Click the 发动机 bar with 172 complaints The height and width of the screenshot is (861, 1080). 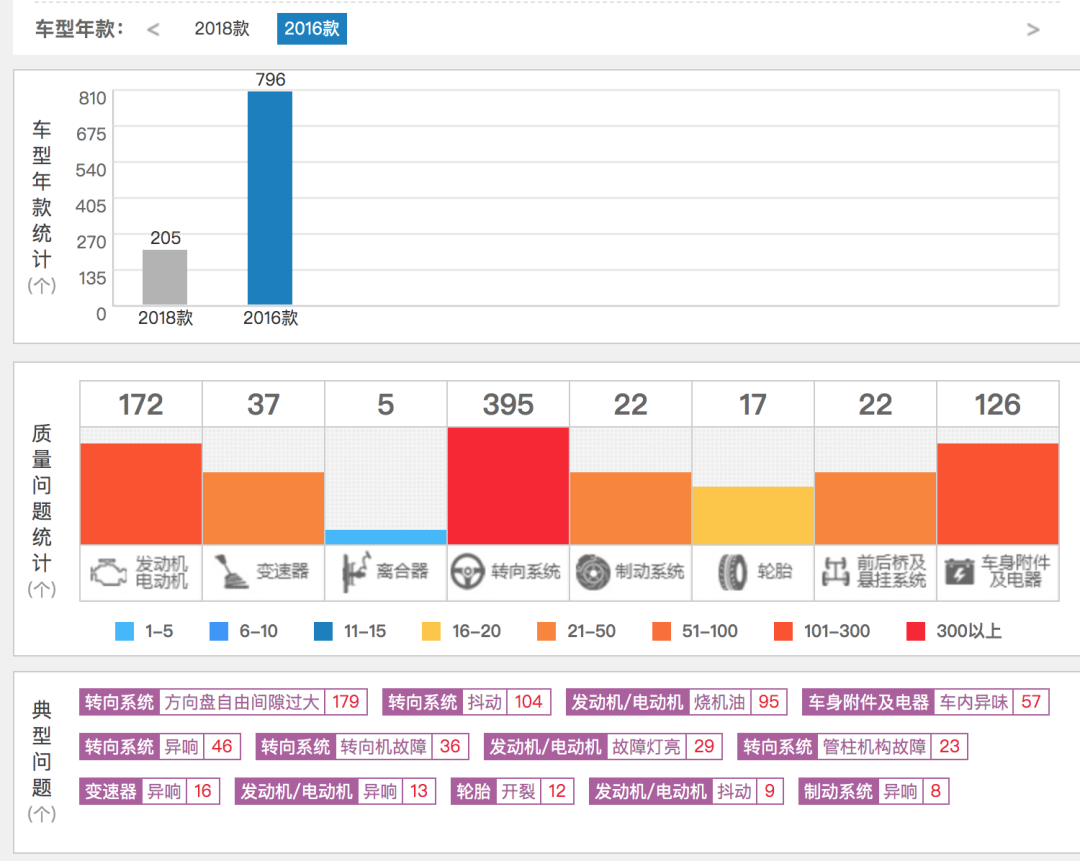point(141,494)
